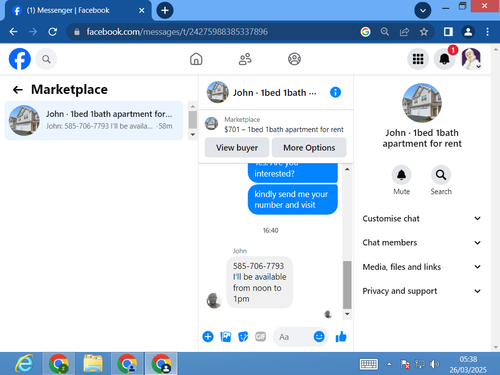Screen dimensions: 500x375
Task: Click John's avatar beside his message
Action: [x=214, y=300]
